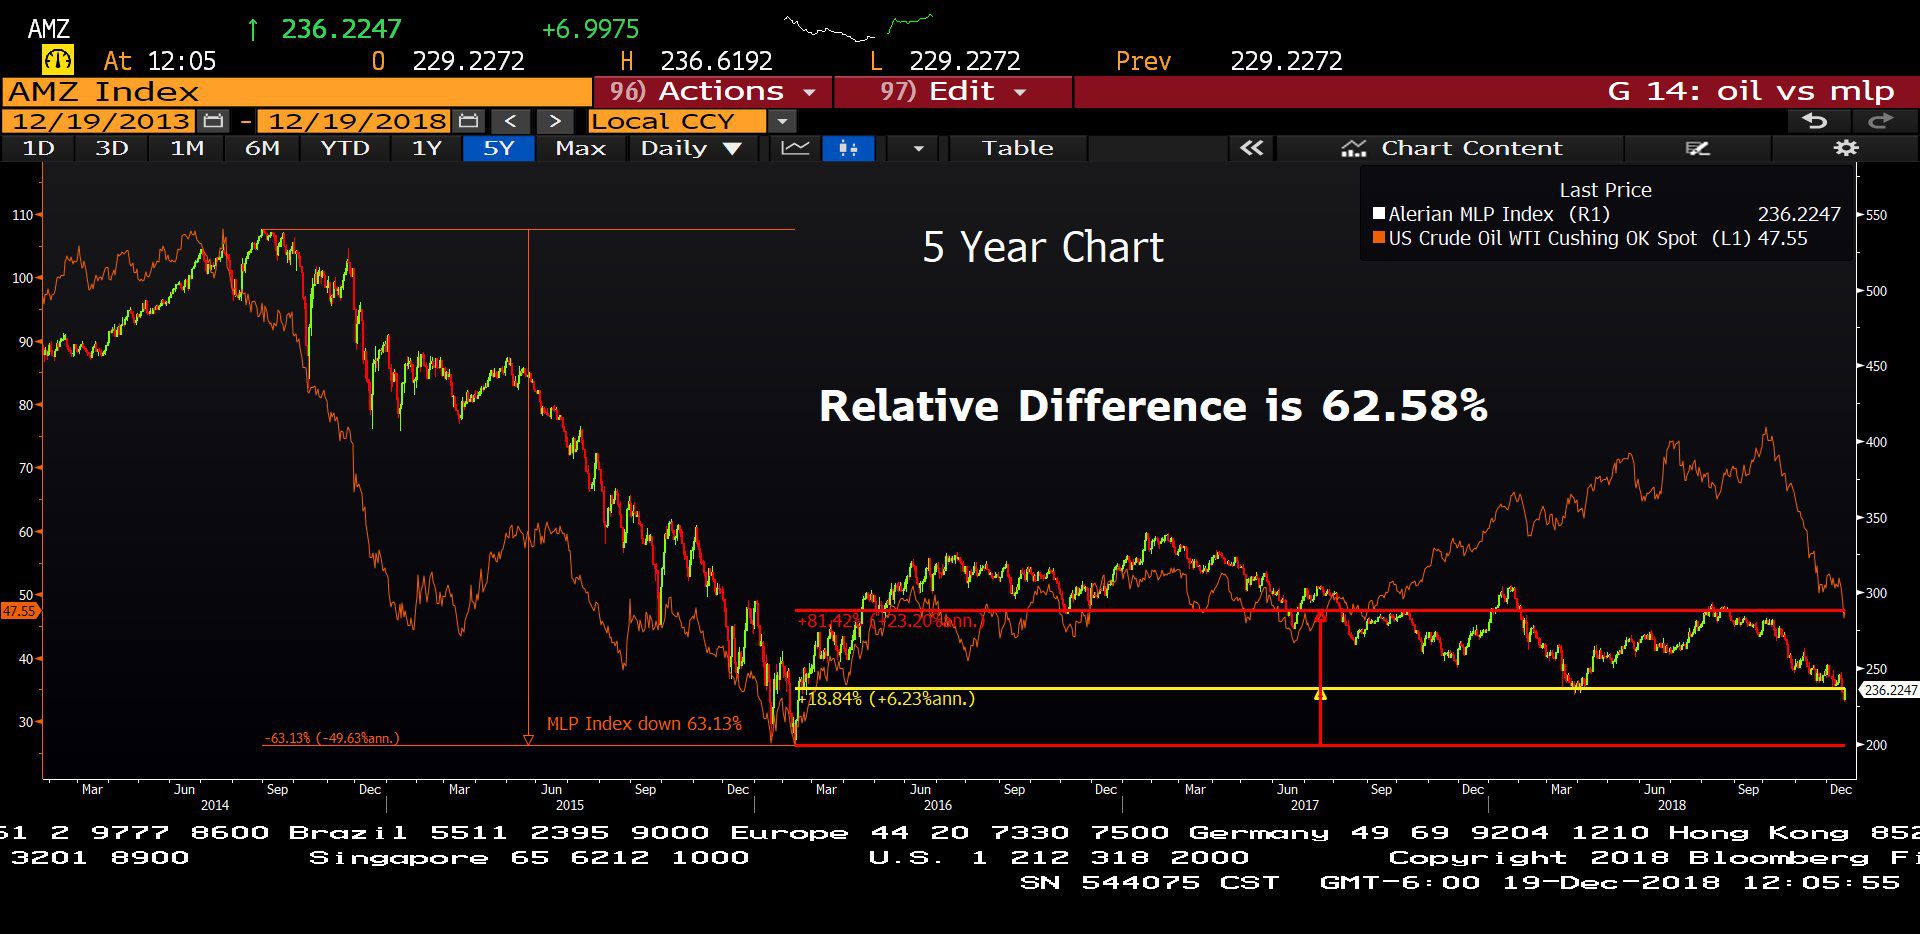
Task: Select the 1D range tab
Action: tap(38, 148)
